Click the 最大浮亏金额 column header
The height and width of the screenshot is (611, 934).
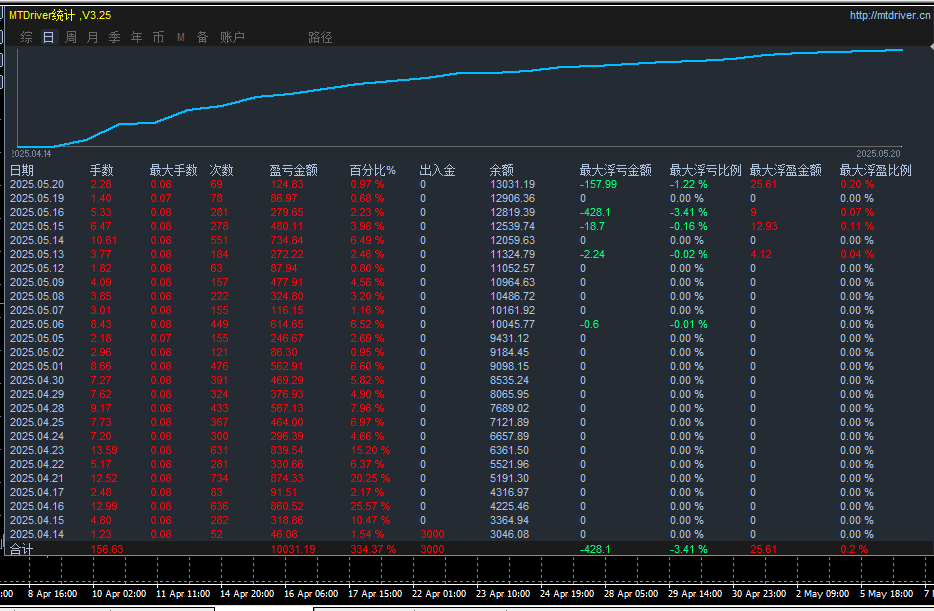click(615, 170)
